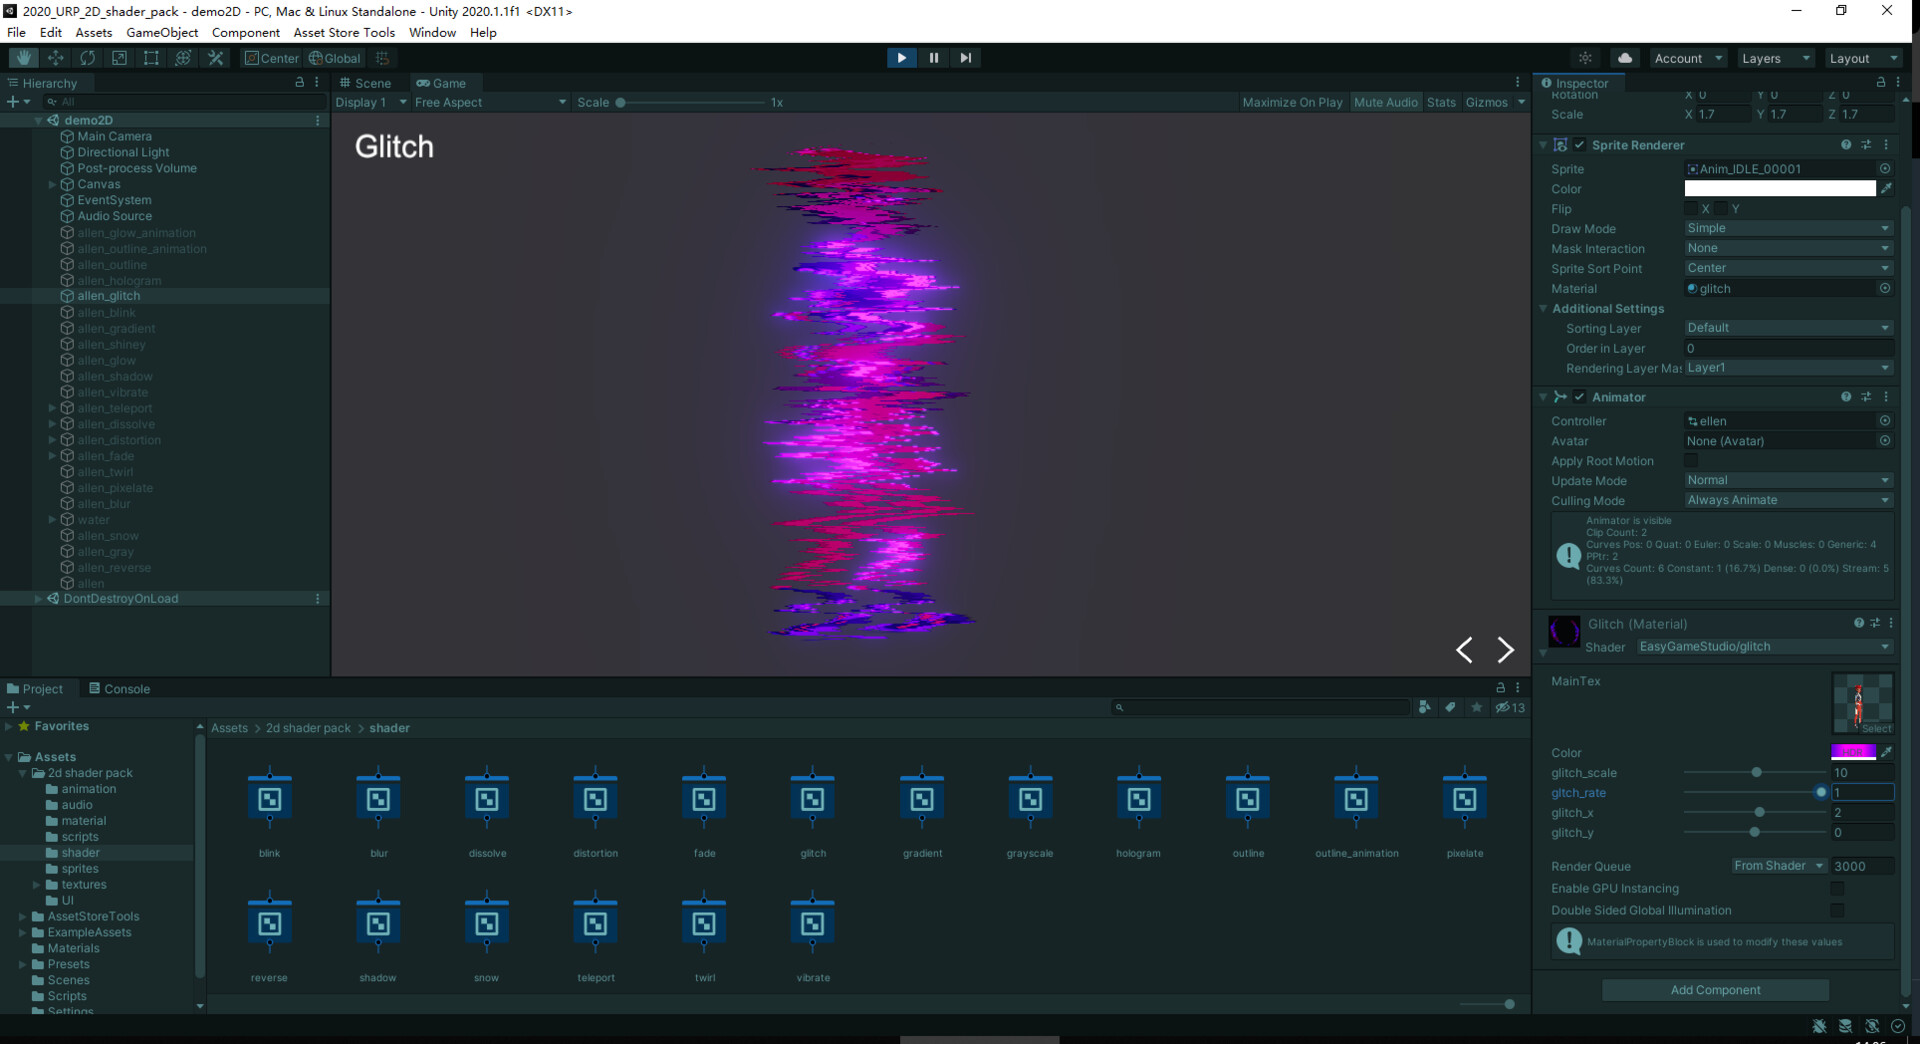Open the GameObject menu

click(163, 32)
